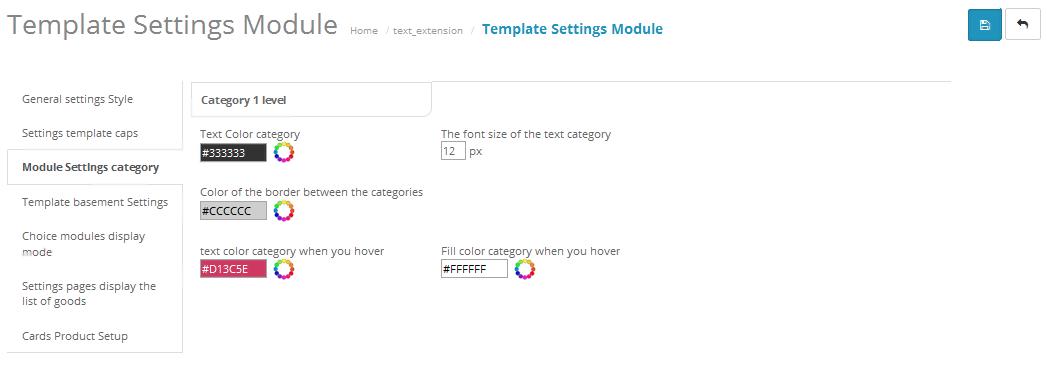Go to Template basement Settings

(x=94, y=202)
